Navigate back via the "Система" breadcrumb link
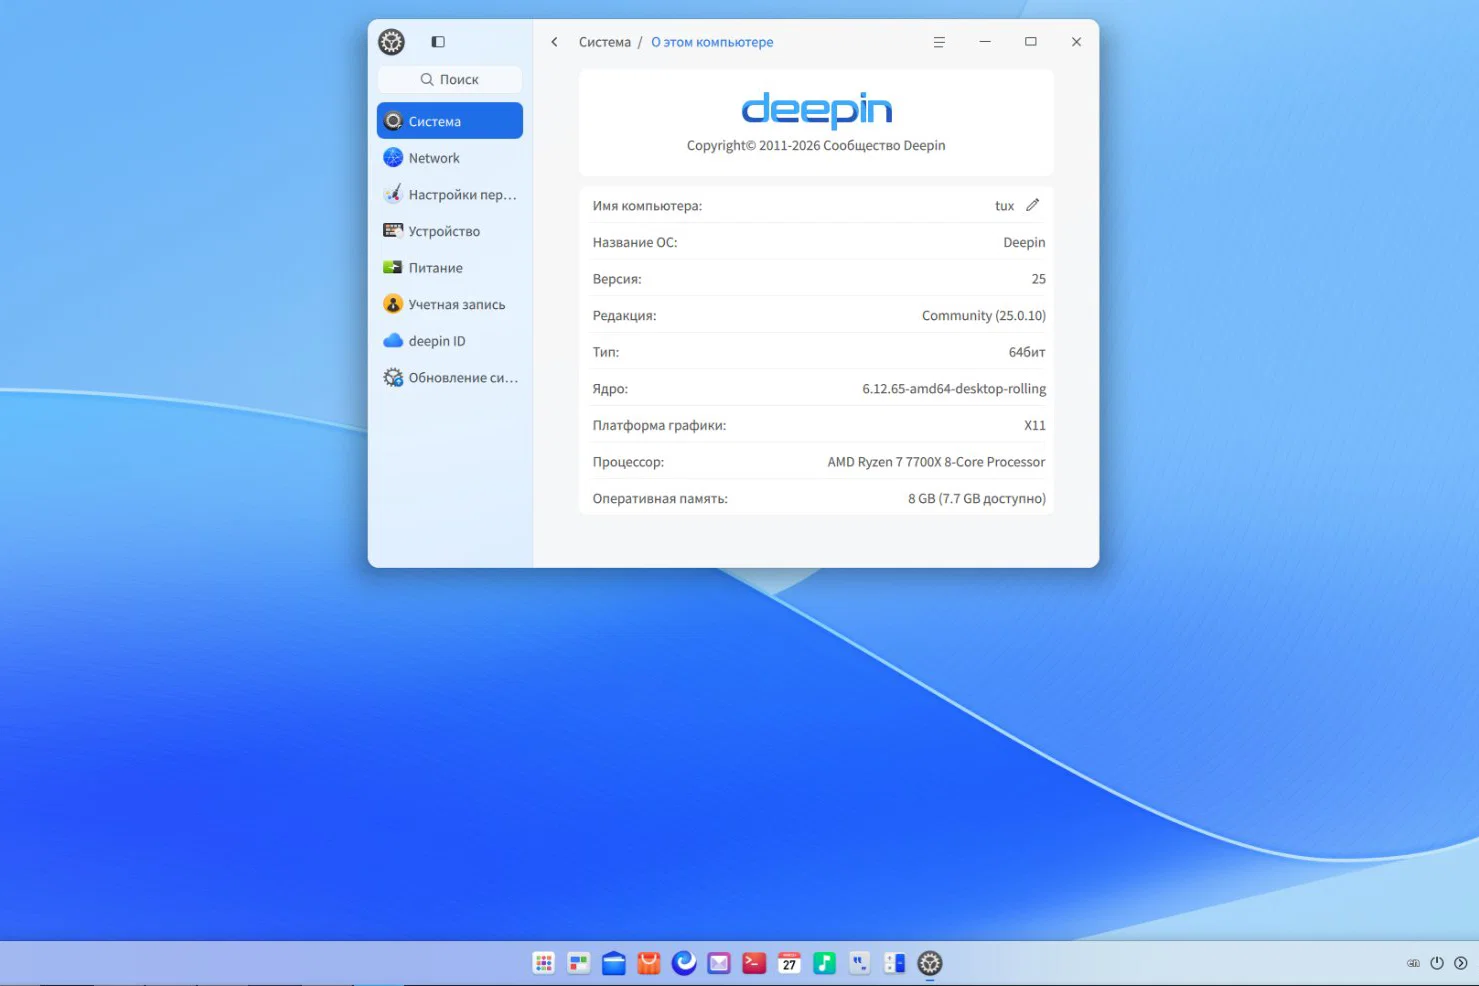The width and height of the screenshot is (1479, 986). 604,42
